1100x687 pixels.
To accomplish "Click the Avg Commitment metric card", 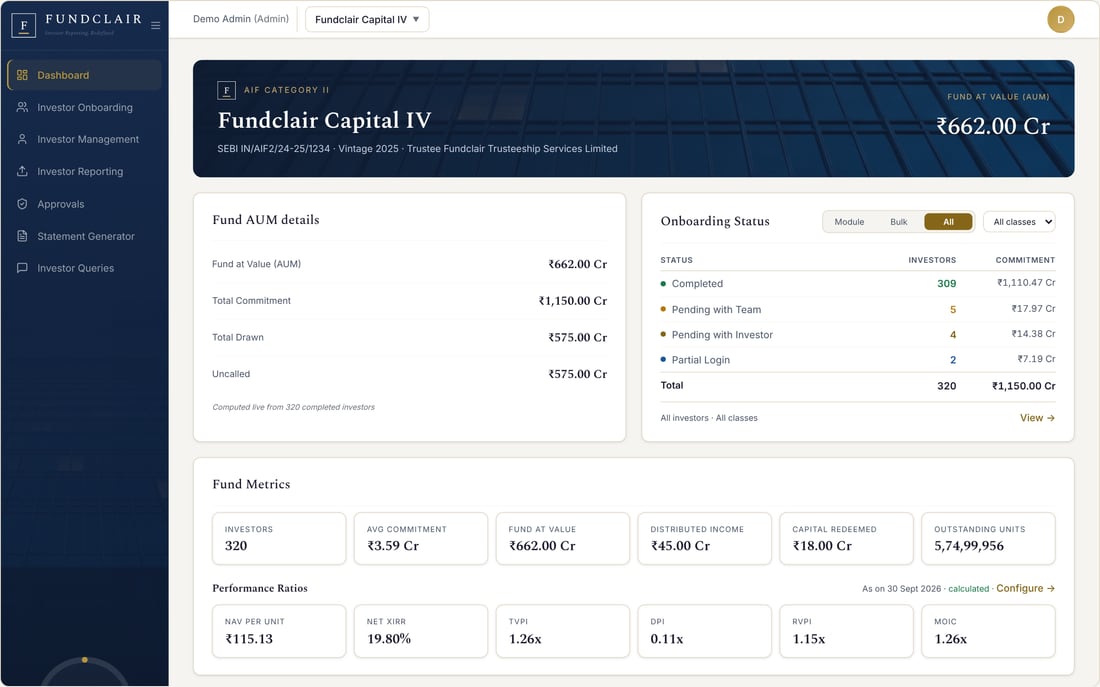I will 421,538.
